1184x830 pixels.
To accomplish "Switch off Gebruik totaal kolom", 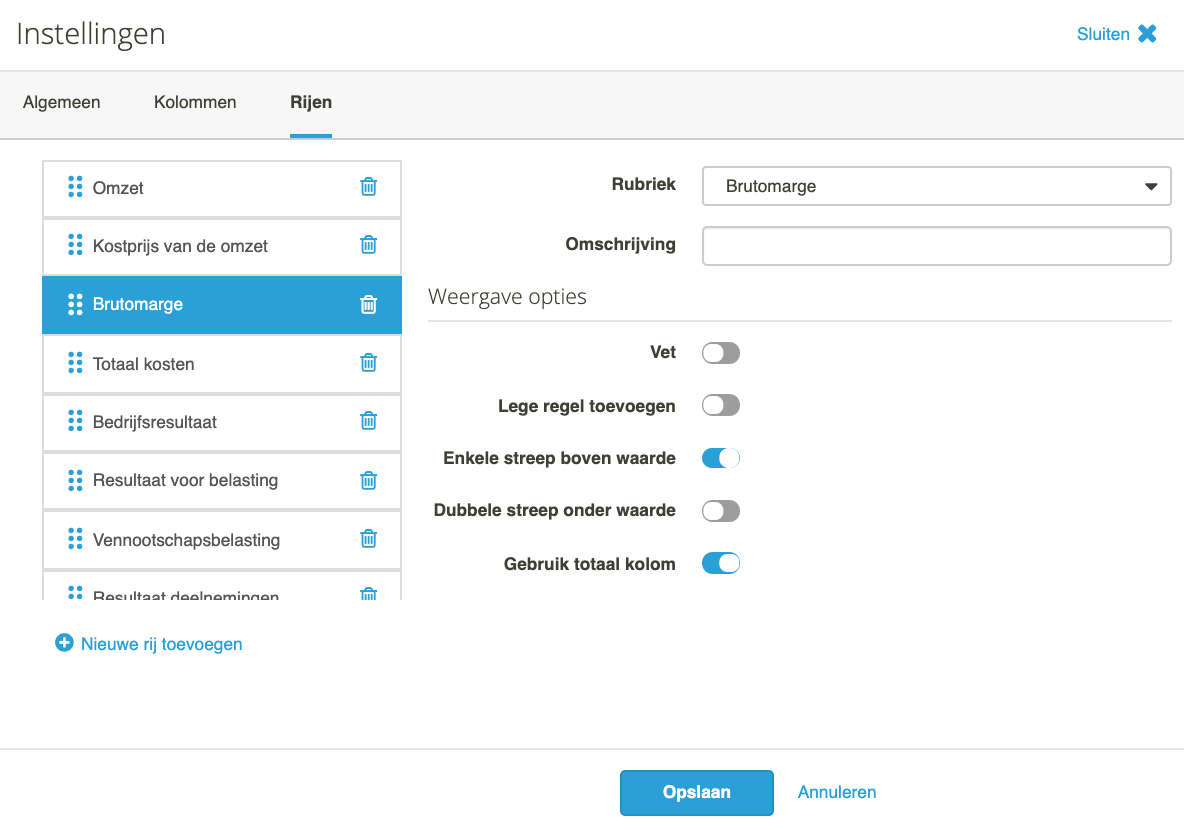I will click(x=720, y=563).
